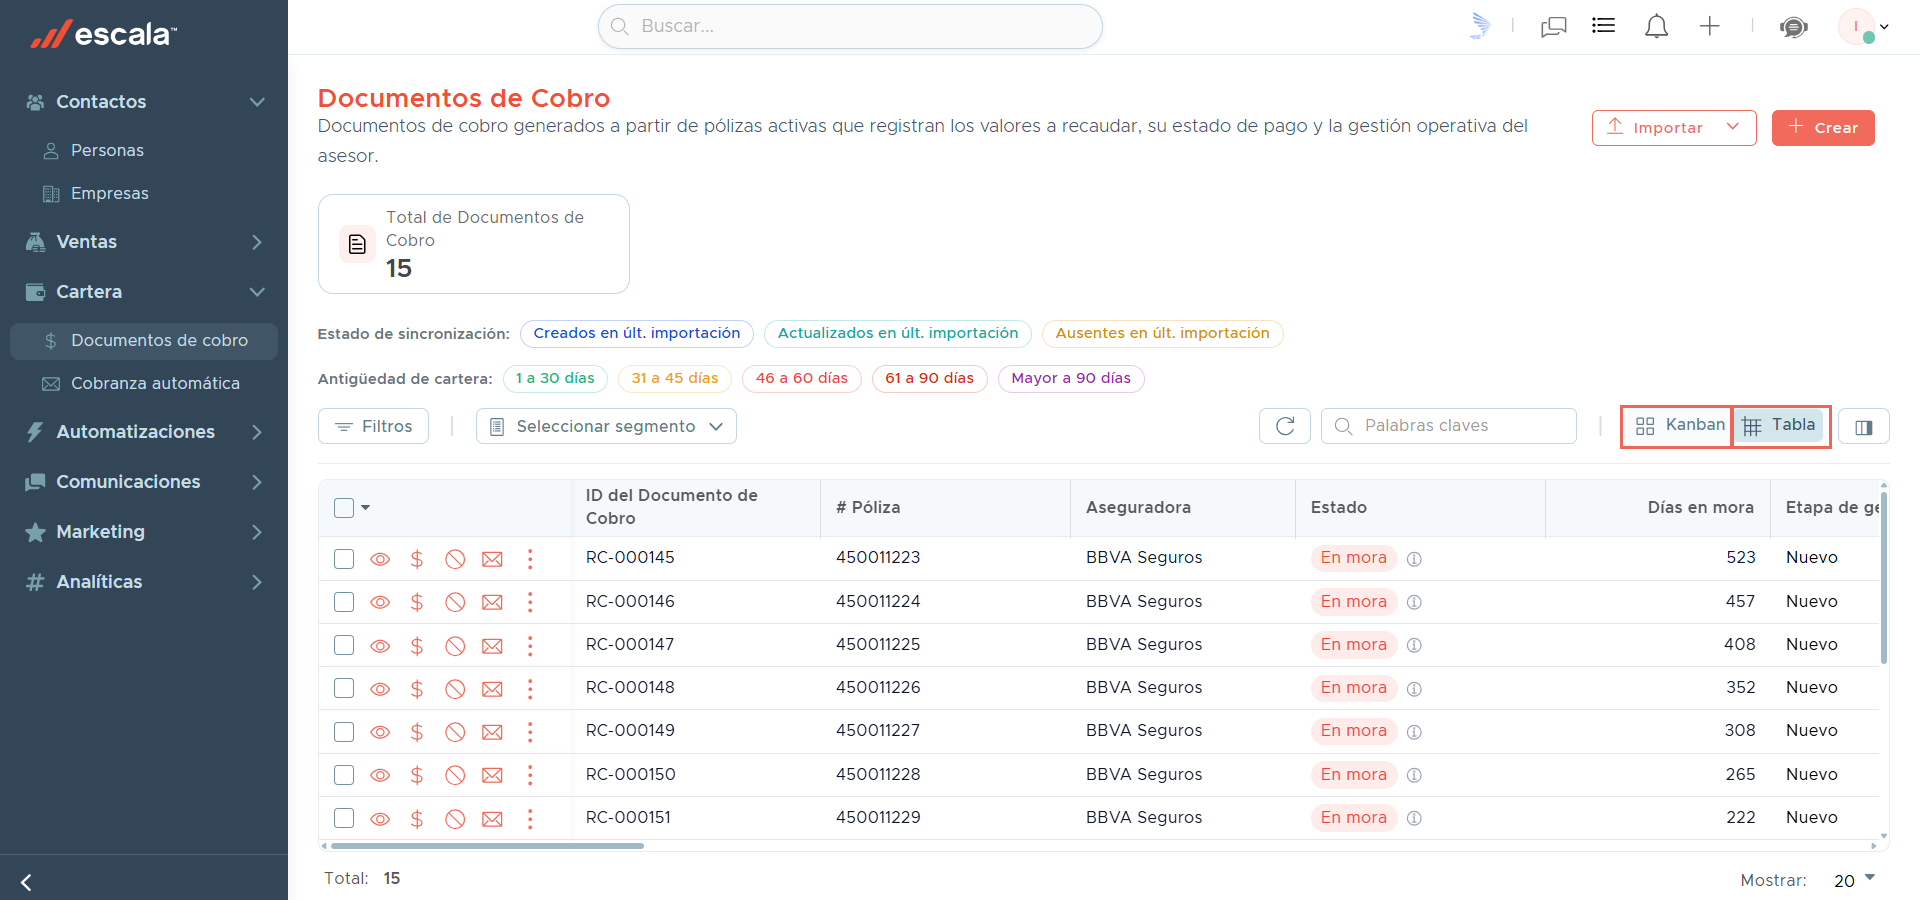Check the row RC-000151 checkbox
Viewport: 1920px width, 900px height.
(344, 818)
